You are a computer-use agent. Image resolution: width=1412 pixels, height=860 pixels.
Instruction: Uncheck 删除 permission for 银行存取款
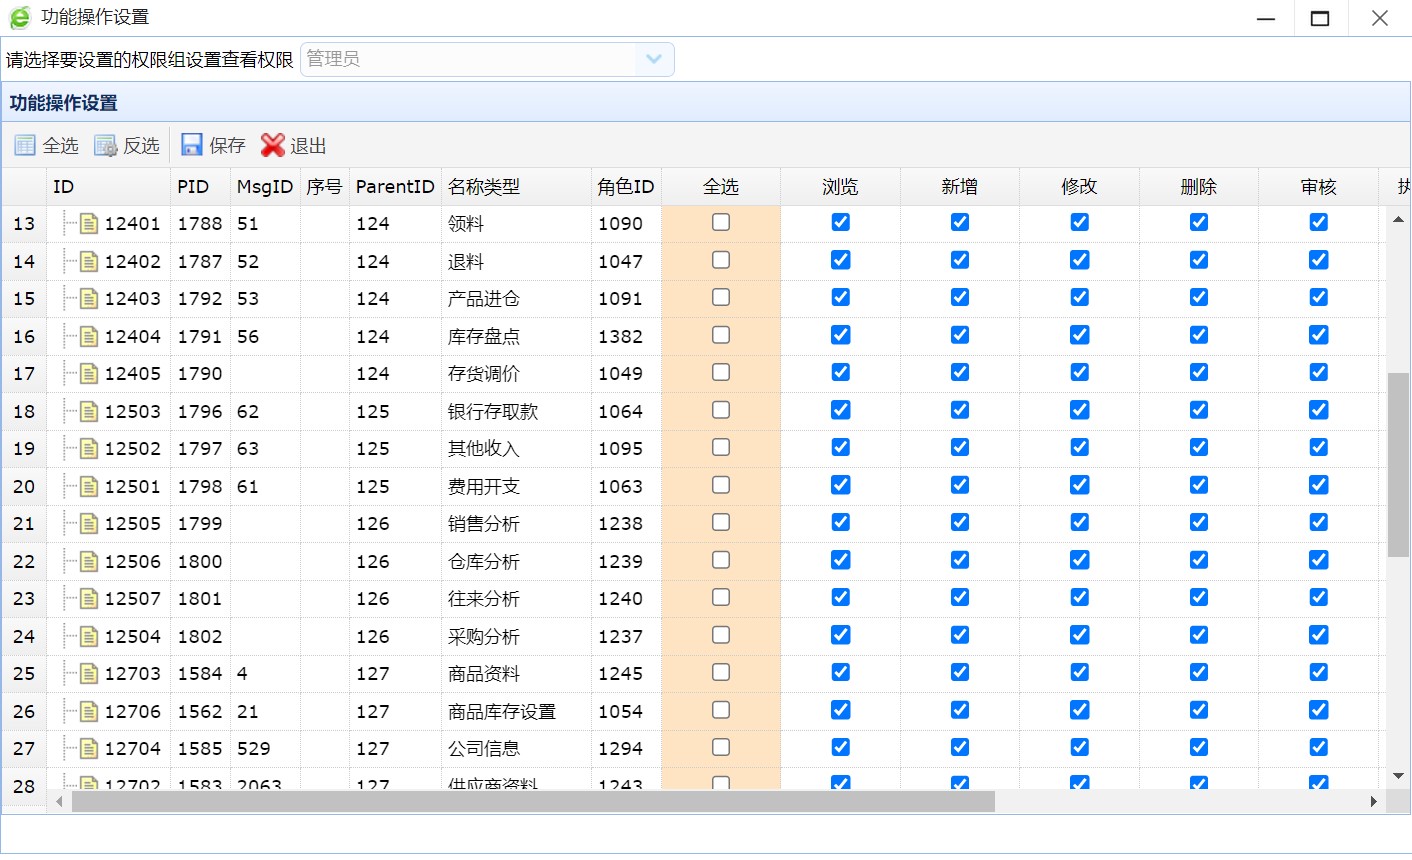pyautogui.click(x=1199, y=410)
